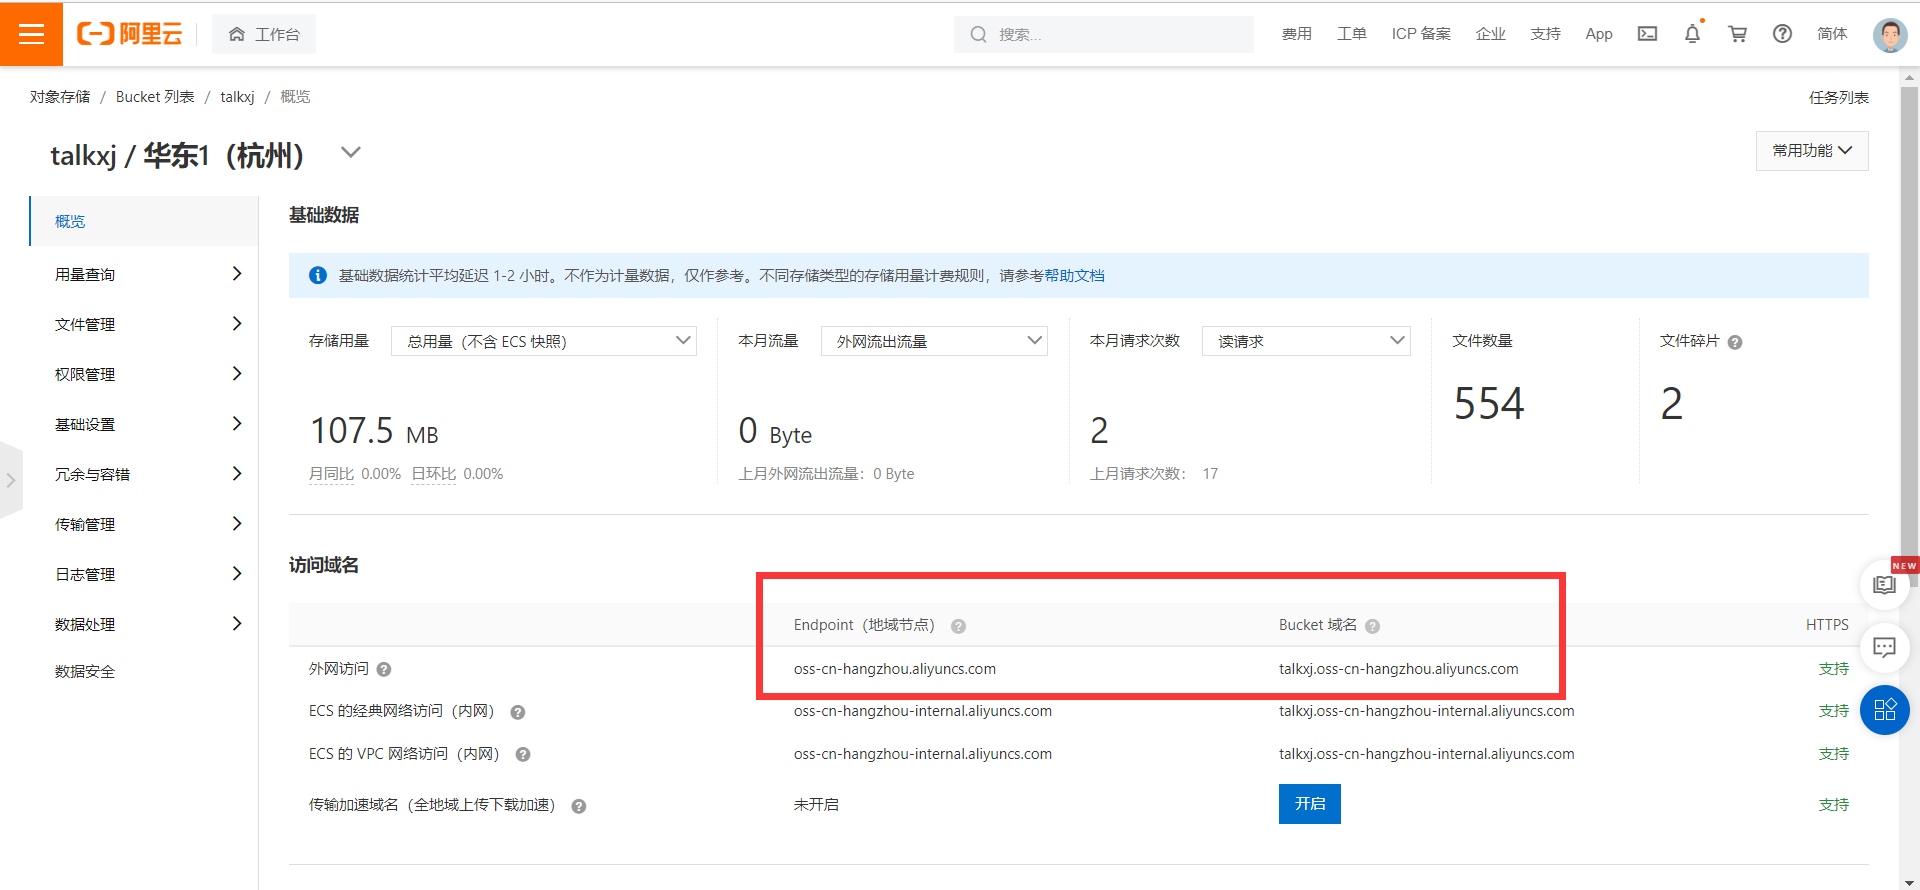
Task: Go to 对象存储 breadcrumb
Action: tap(60, 97)
